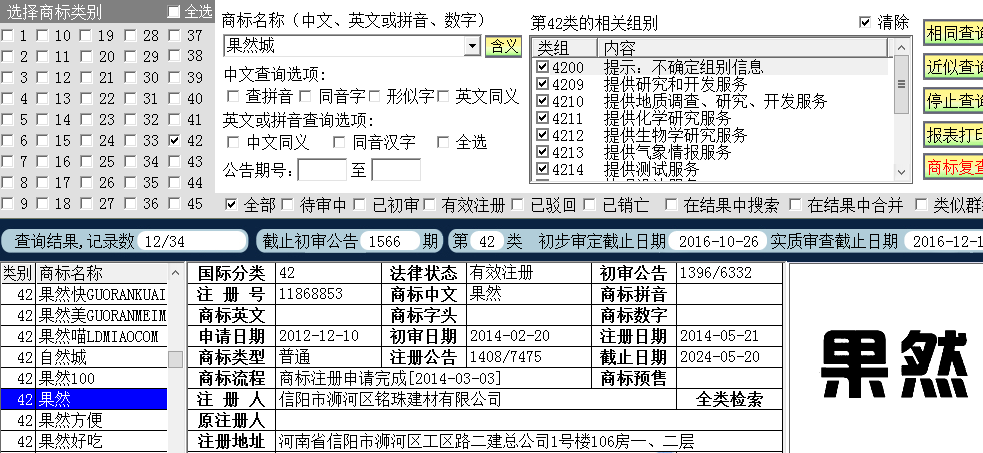This screenshot has height=453, width=983.
Task: Select result row 果然喵LDMIAOCOM
Action: click(84, 336)
